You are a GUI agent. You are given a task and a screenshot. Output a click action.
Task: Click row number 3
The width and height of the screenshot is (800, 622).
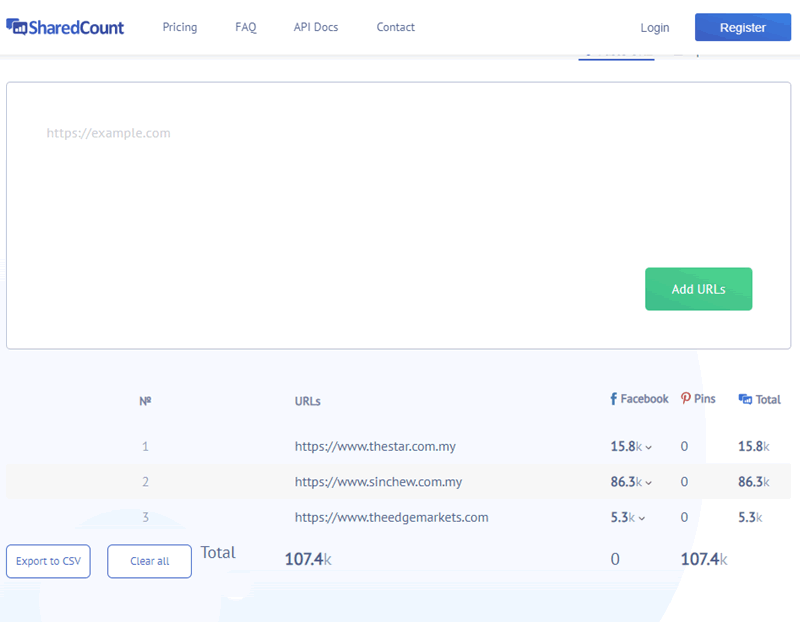pos(145,517)
